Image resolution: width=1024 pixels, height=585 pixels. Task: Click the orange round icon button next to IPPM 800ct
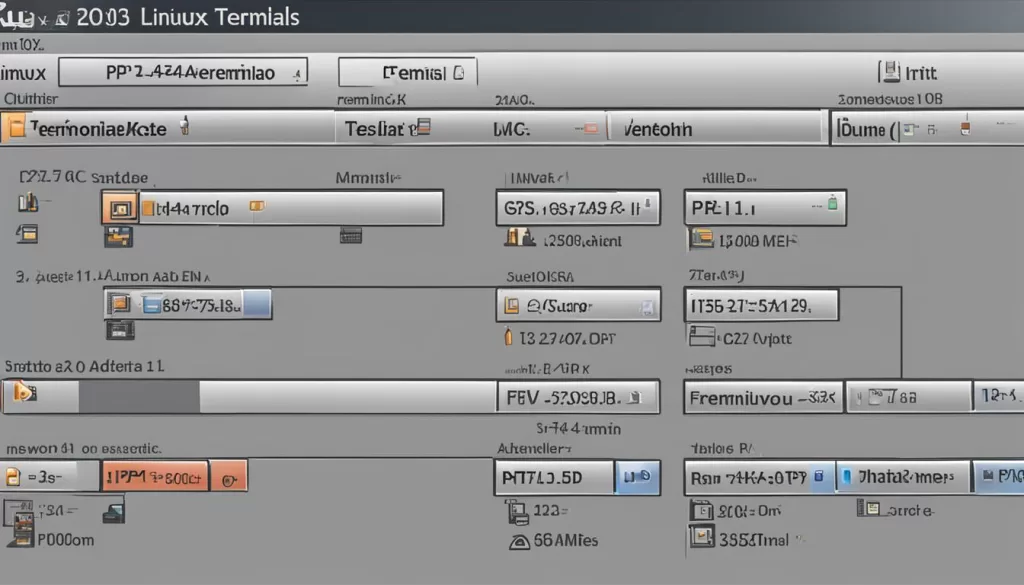229,477
